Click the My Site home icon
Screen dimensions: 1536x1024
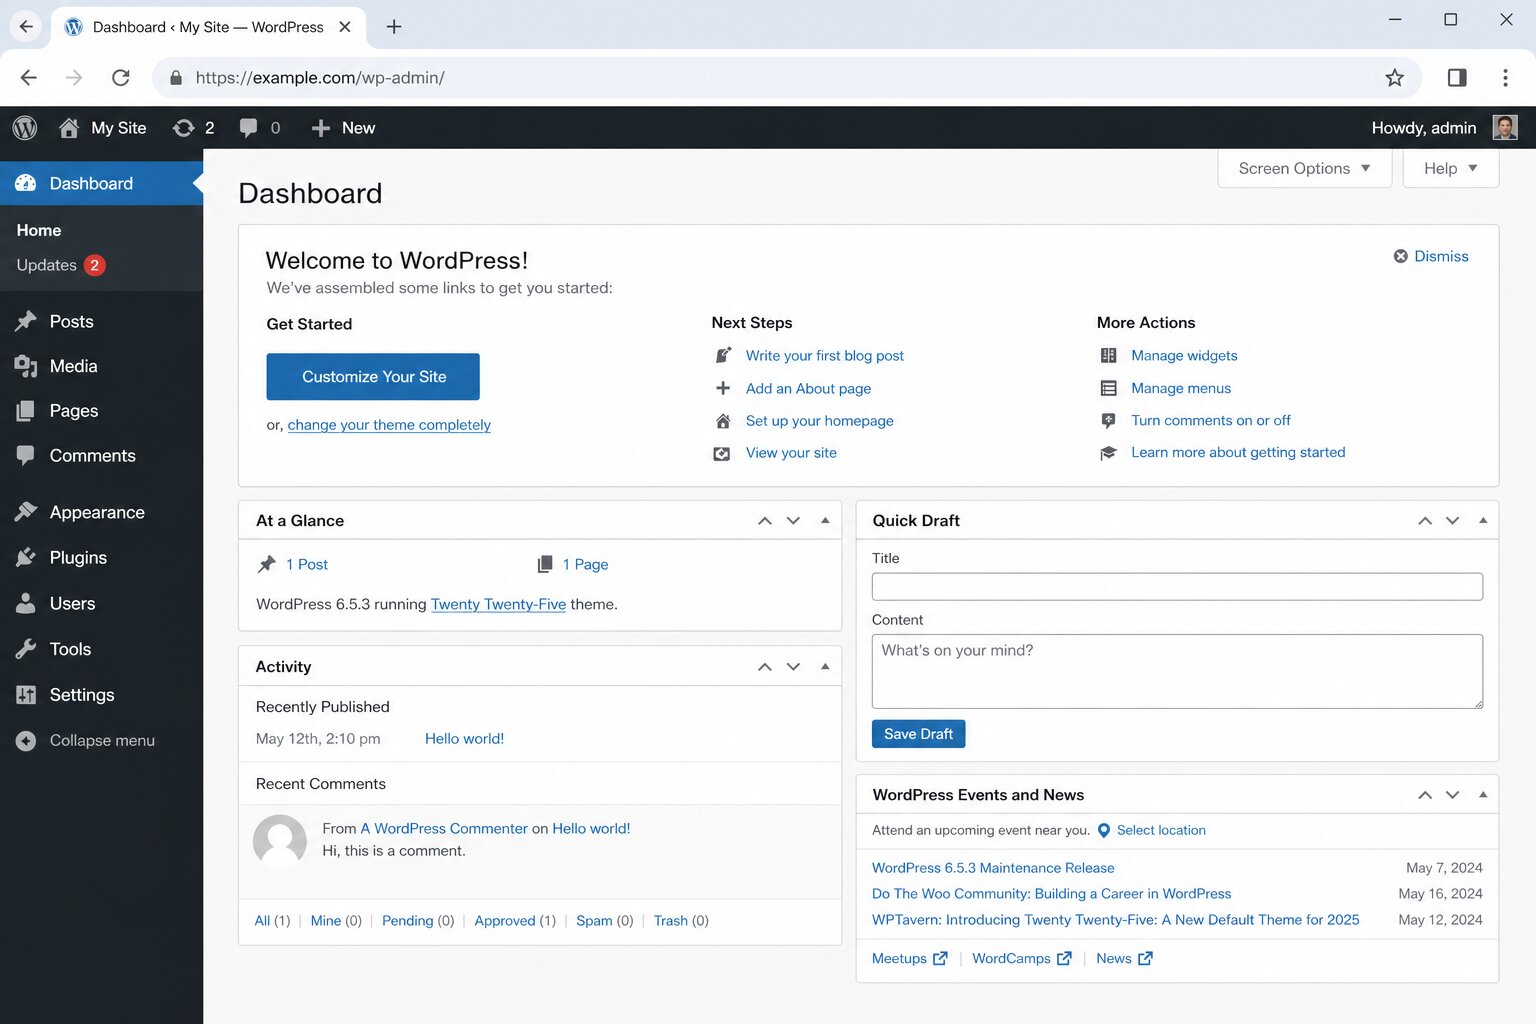point(69,128)
